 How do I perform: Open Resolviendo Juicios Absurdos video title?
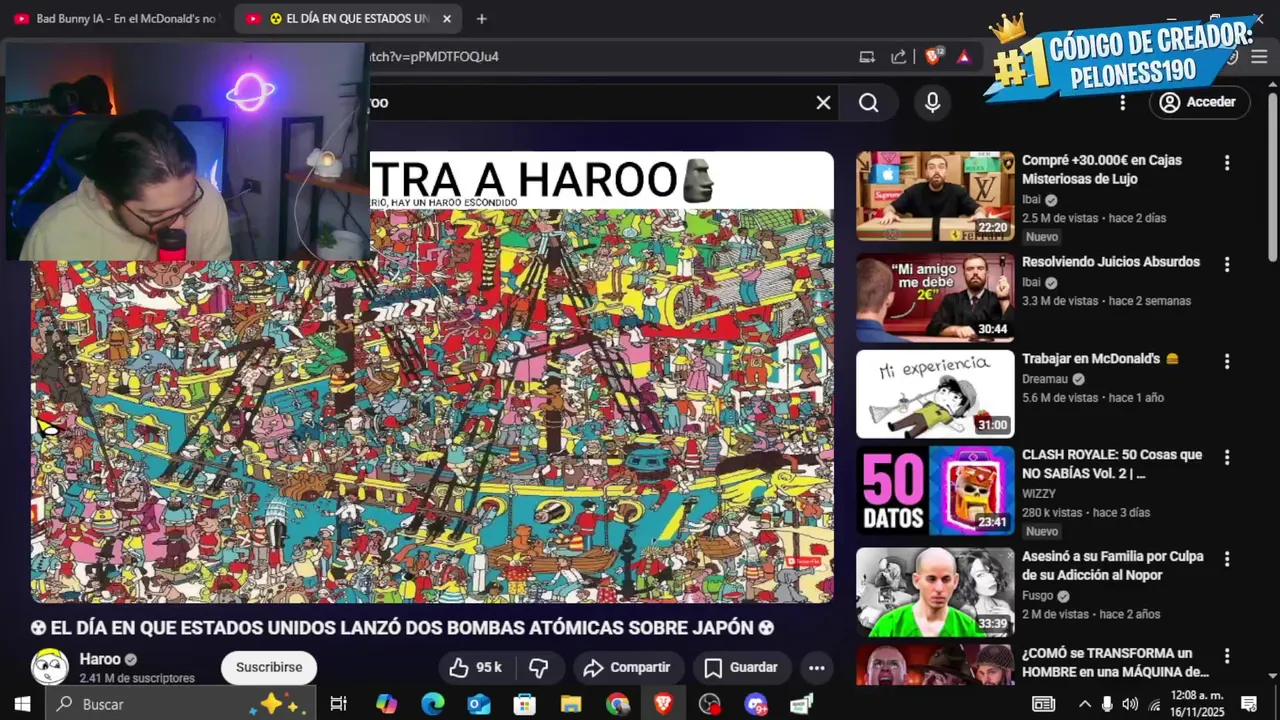(x=1111, y=262)
